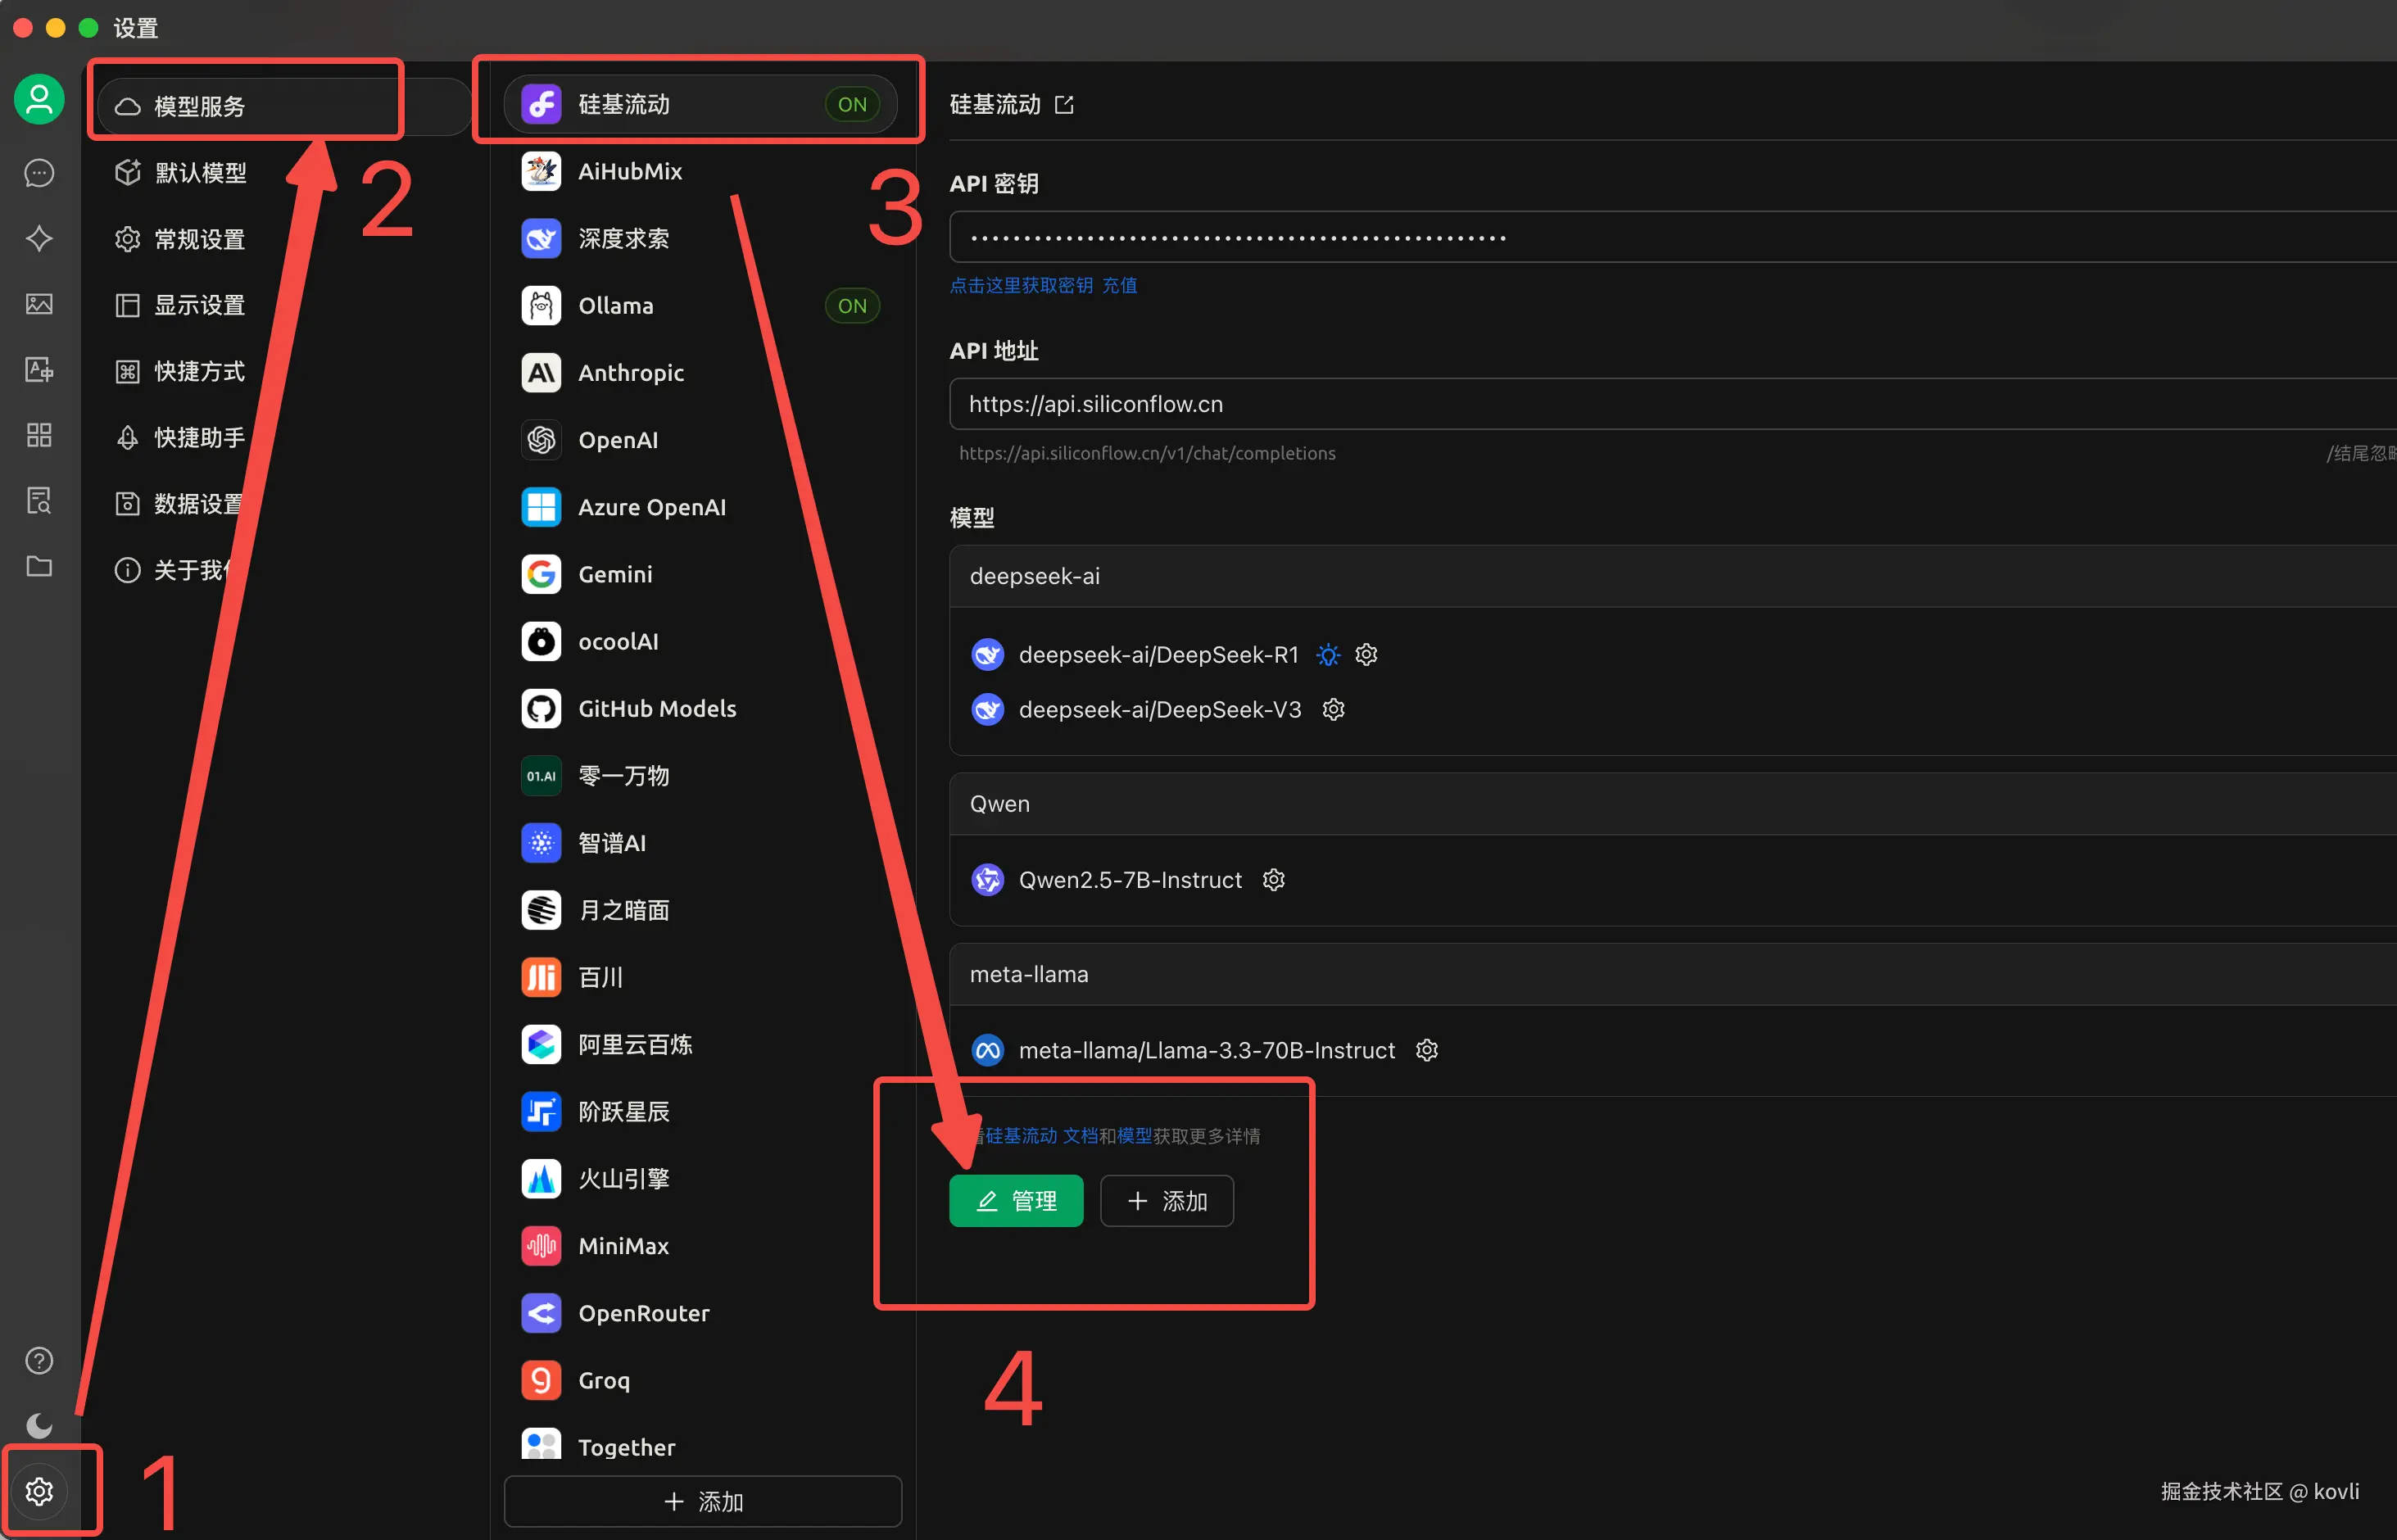Collapse the deepseek-ai model group
This screenshot has height=1540, width=2397.
pyautogui.click(x=1035, y=576)
